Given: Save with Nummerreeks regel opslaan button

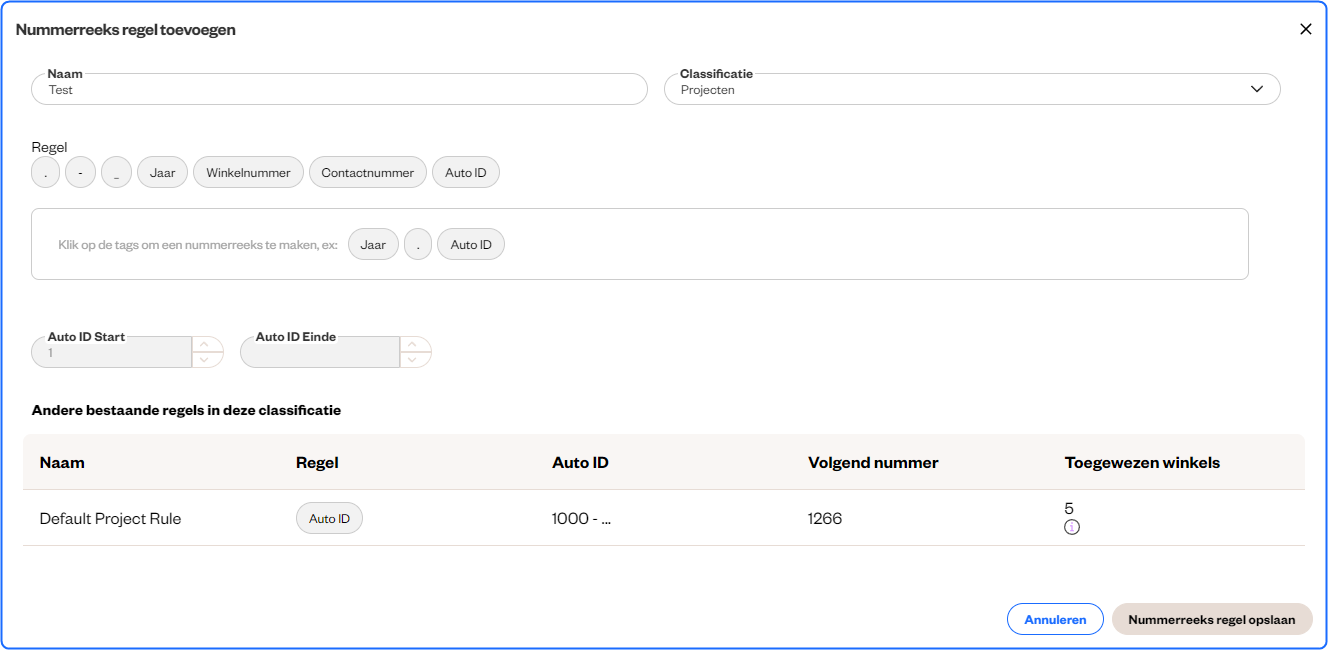Looking at the screenshot, I should (x=1211, y=620).
